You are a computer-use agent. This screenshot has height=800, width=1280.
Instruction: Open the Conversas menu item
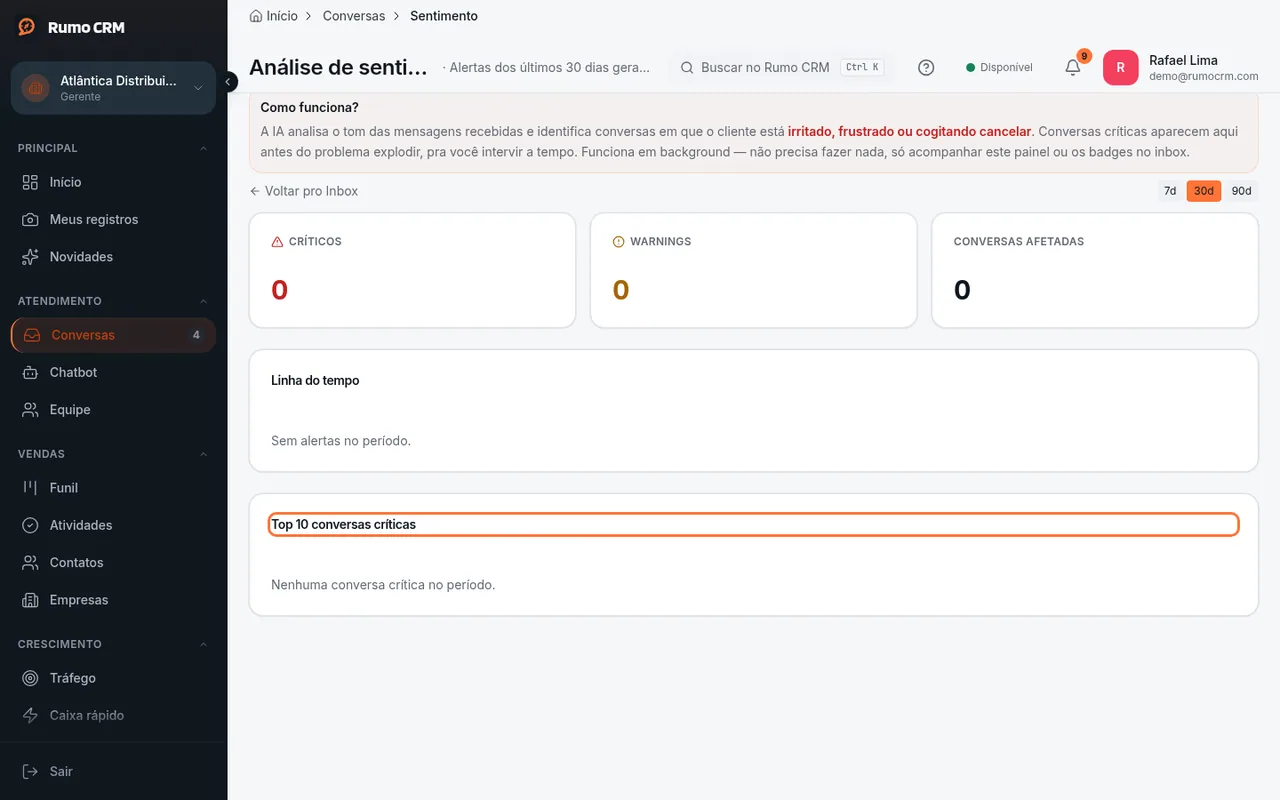tap(113, 335)
